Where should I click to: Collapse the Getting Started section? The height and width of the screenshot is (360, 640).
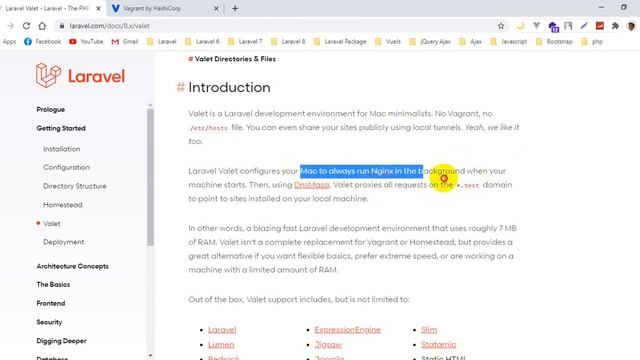click(61, 128)
